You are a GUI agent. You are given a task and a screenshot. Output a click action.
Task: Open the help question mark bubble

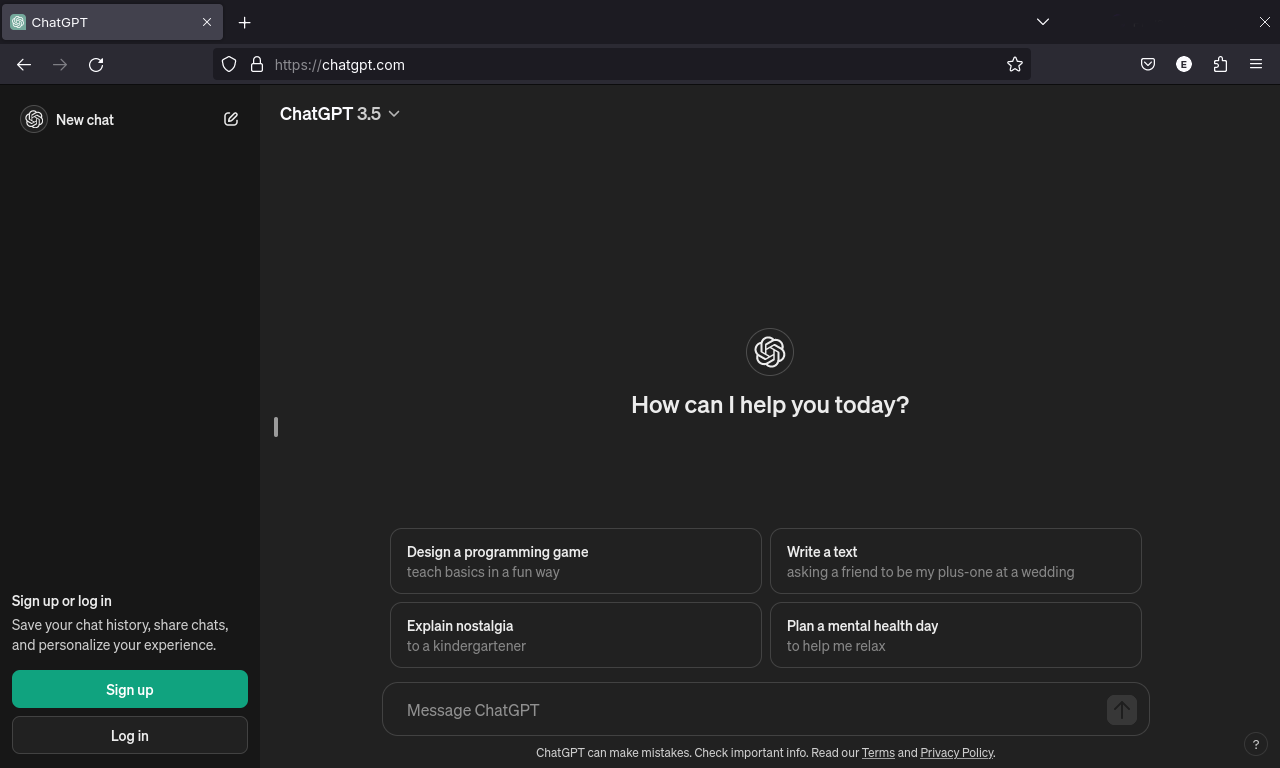pyautogui.click(x=1256, y=744)
